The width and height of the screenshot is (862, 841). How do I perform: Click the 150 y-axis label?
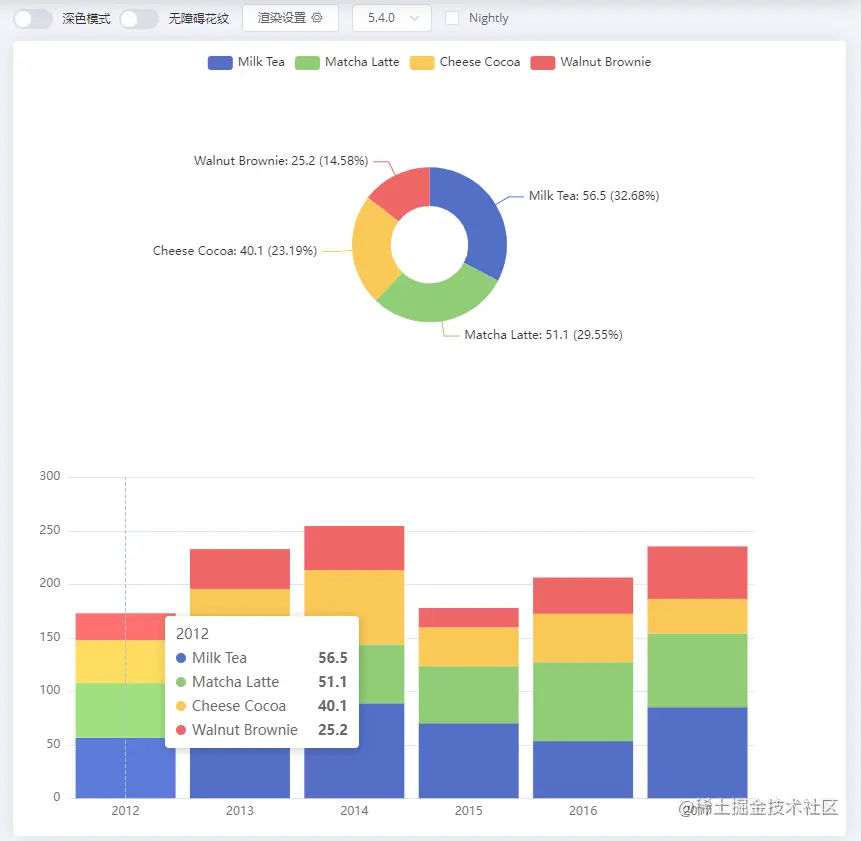[49, 637]
